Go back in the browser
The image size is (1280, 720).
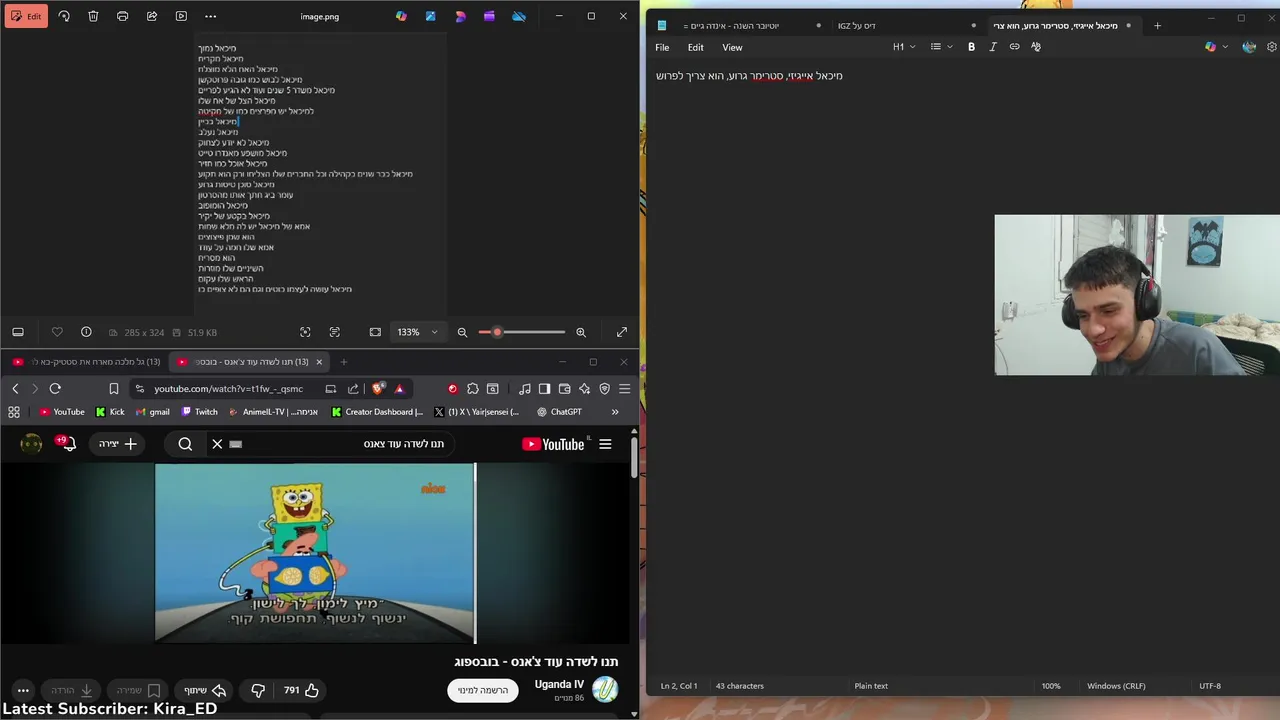[x=15, y=389]
